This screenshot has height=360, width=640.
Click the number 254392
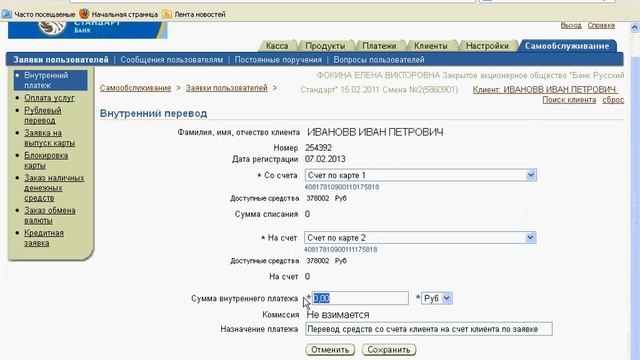(x=318, y=148)
